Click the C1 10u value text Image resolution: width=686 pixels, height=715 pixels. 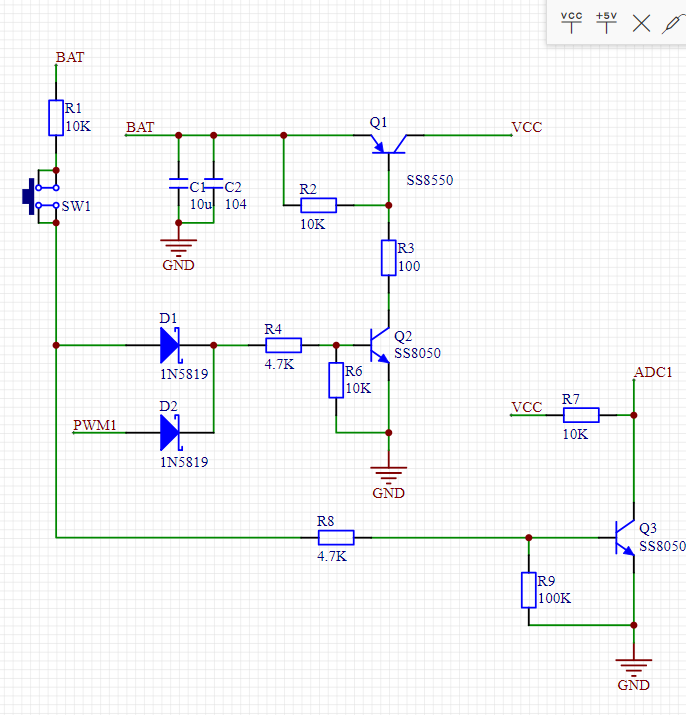[x=201, y=204]
